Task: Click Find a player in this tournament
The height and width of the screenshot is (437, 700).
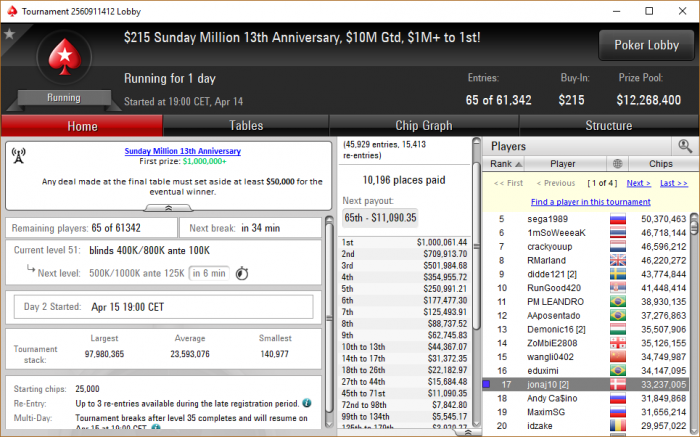Action: (590, 202)
